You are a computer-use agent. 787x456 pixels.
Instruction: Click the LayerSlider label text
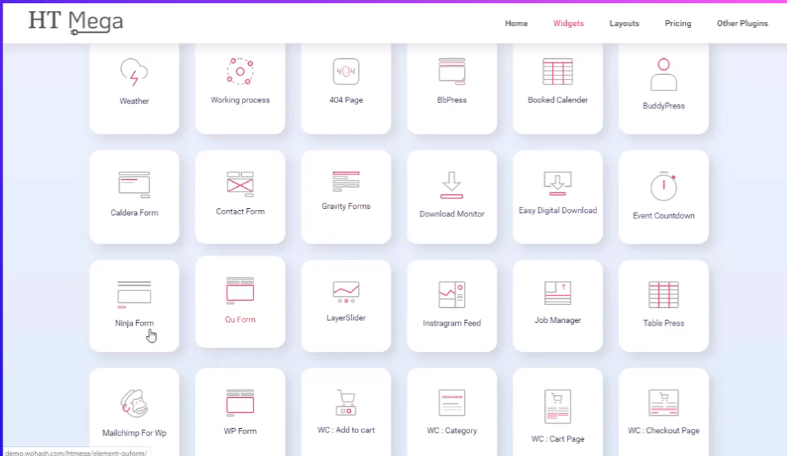tap(346, 318)
